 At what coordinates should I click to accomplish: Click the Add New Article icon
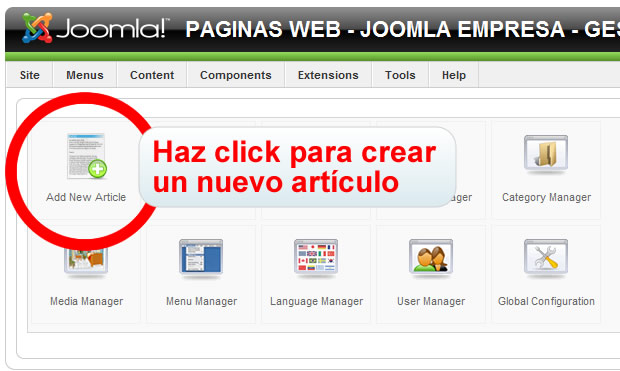pyautogui.click(x=87, y=156)
